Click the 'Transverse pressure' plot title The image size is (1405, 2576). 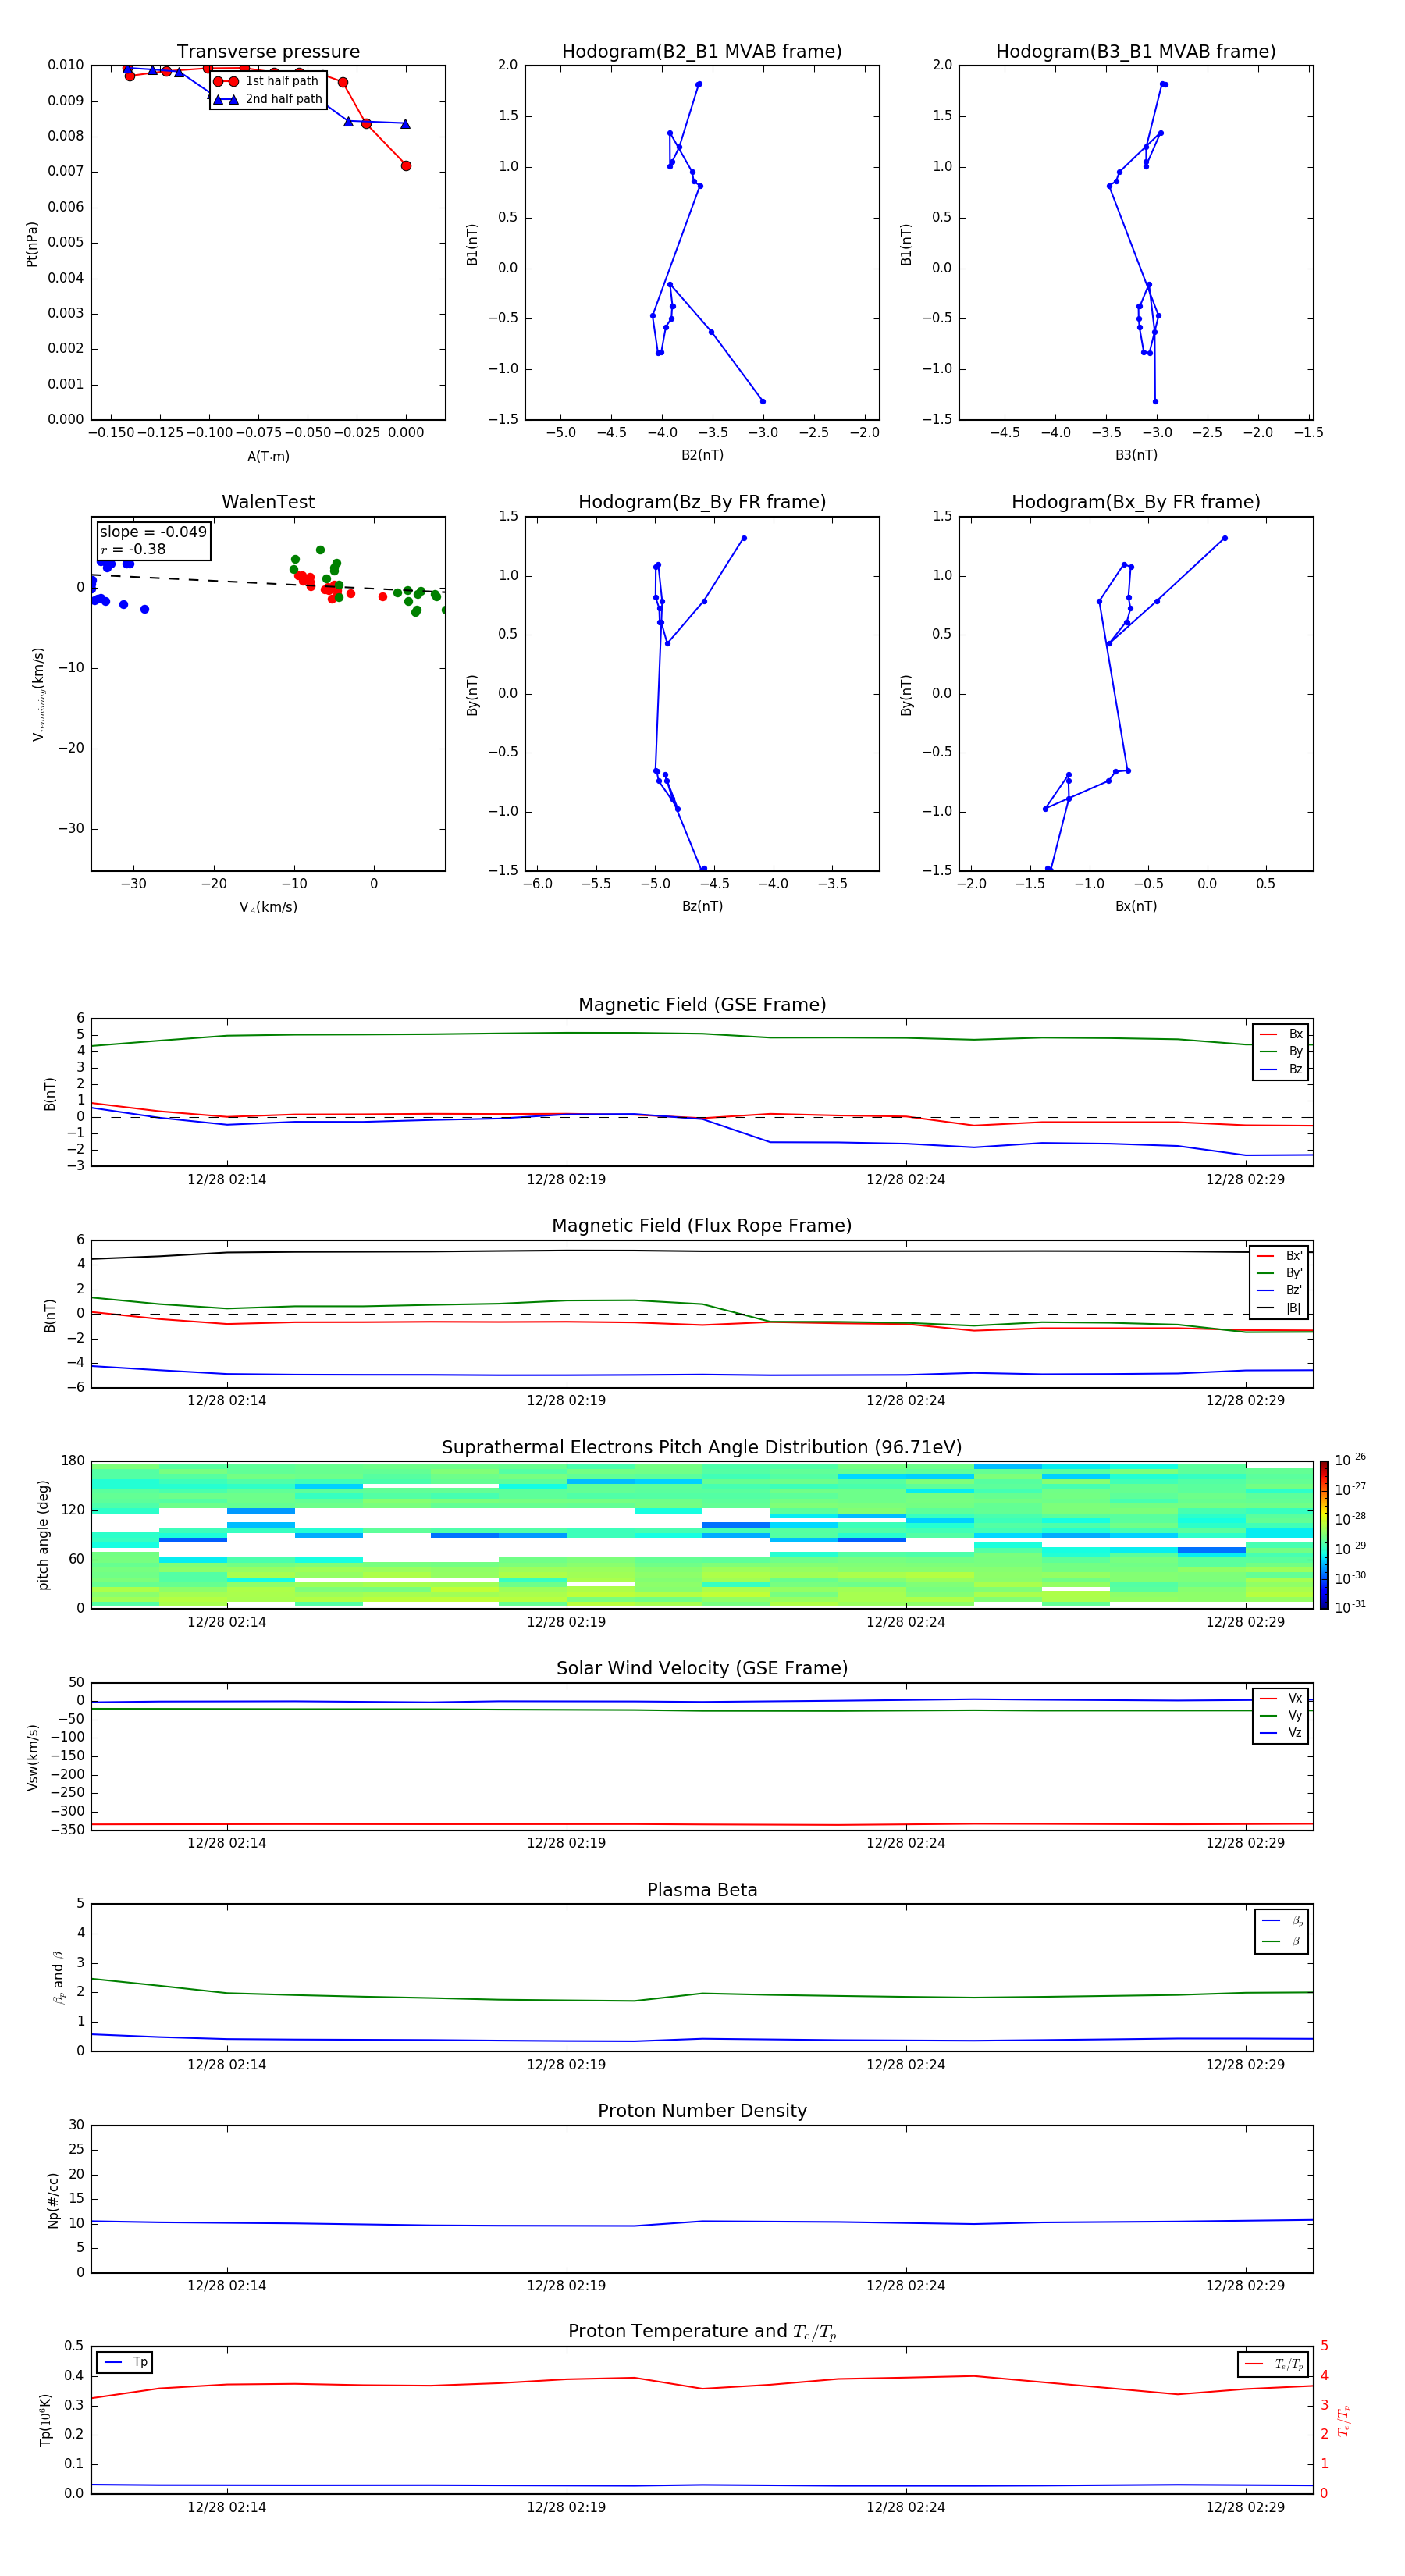click(268, 52)
